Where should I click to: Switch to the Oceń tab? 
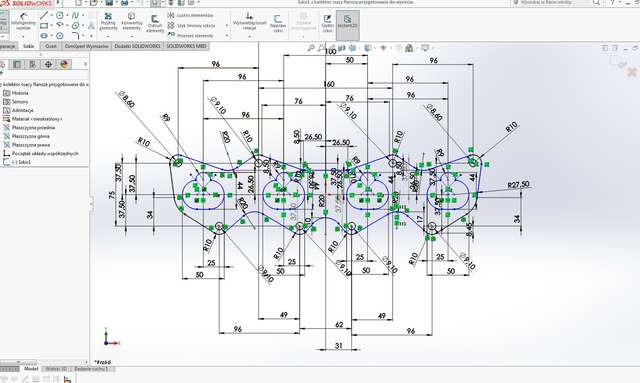[x=51, y=46]
